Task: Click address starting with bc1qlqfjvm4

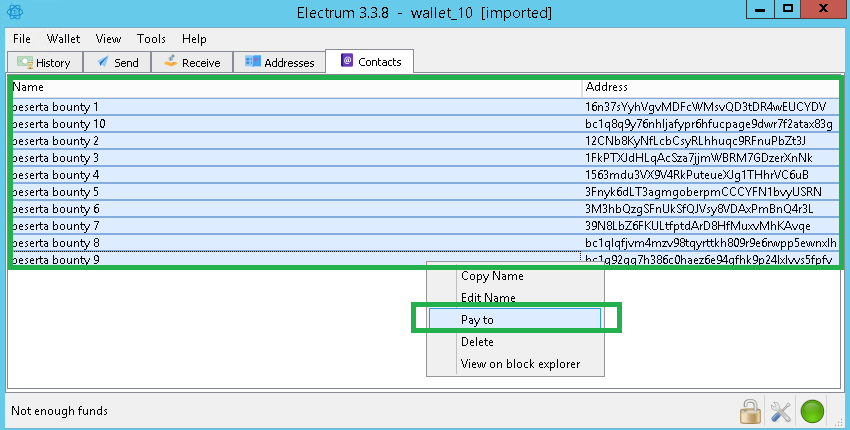Action: click(711, 243)
